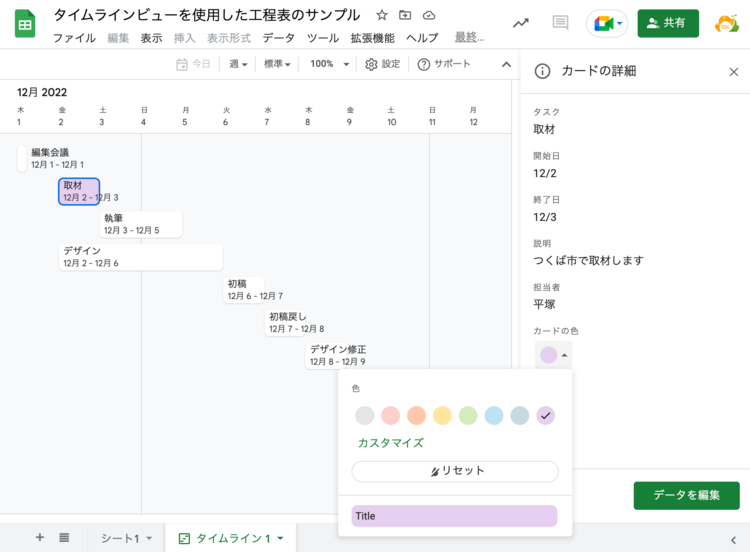Click the move-to-folder icon
Image resolution: width=750 pixels, height=552 pixels.
[405, 15]
